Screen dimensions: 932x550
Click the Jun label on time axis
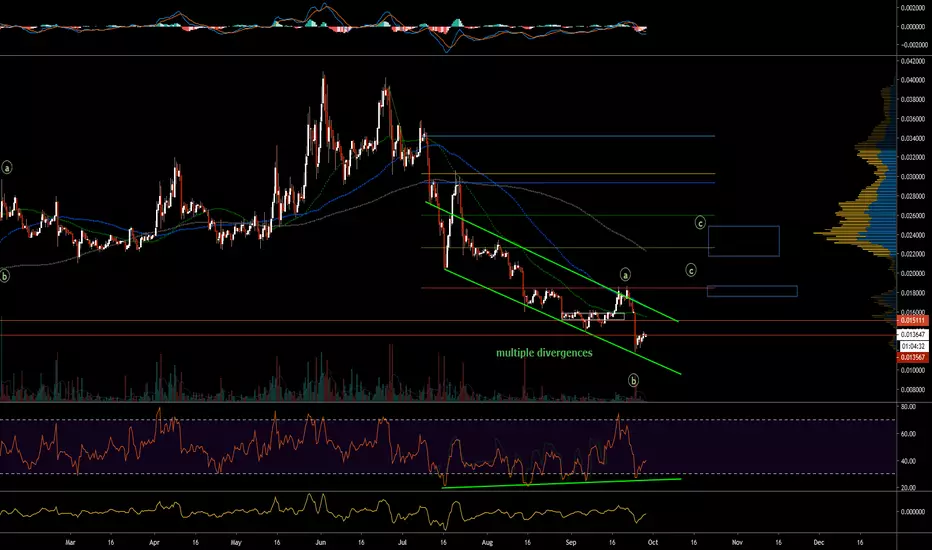320,542
